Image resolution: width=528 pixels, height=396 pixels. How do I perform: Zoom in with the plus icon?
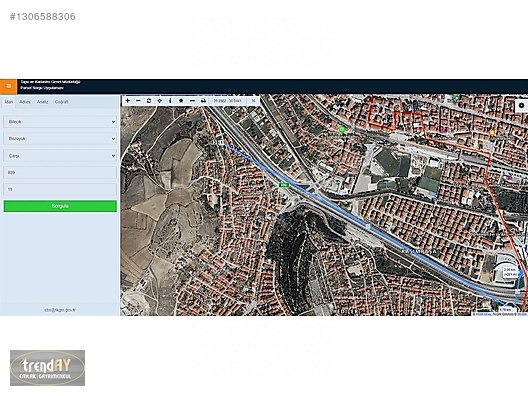click(x=127, y=101)
